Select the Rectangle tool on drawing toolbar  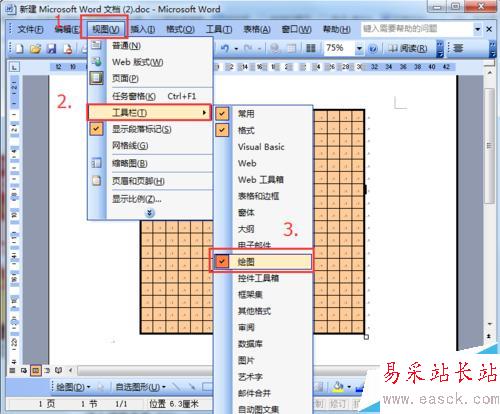point(207,387)
